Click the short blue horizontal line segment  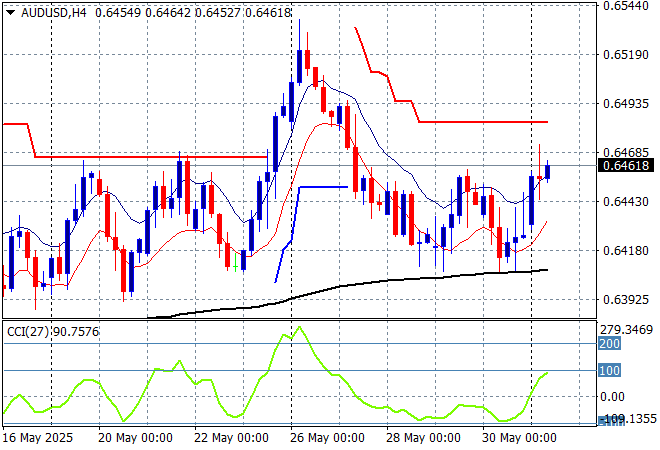(x=322, y=187)
